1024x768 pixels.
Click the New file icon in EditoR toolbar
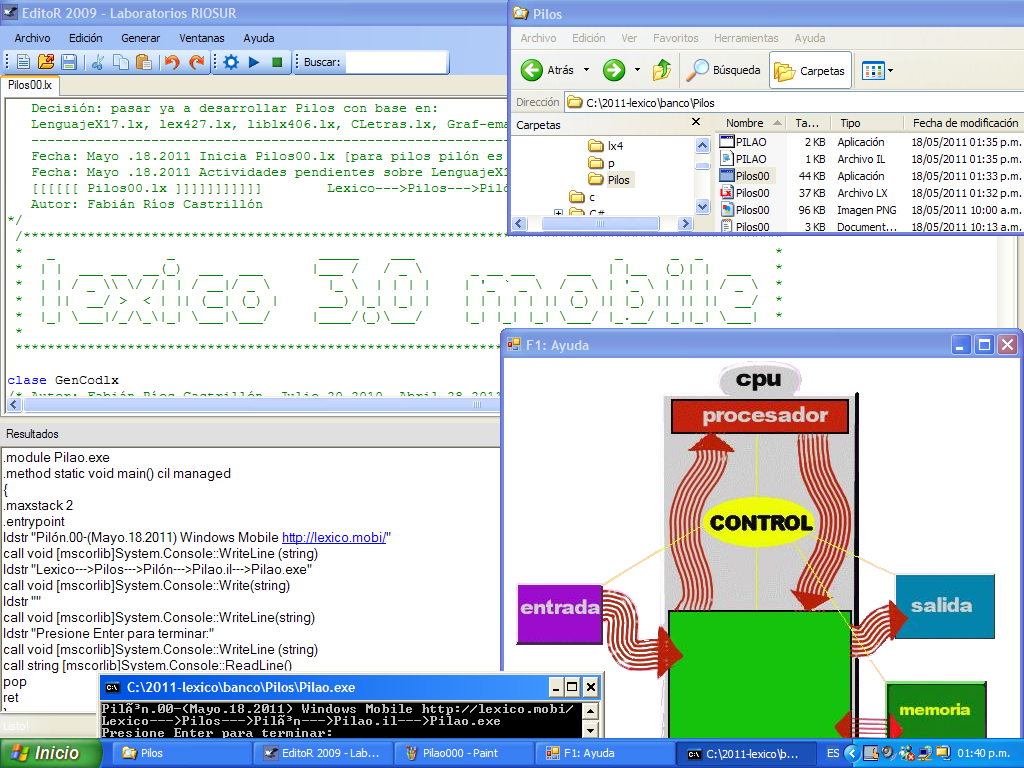tap(22, 62)
